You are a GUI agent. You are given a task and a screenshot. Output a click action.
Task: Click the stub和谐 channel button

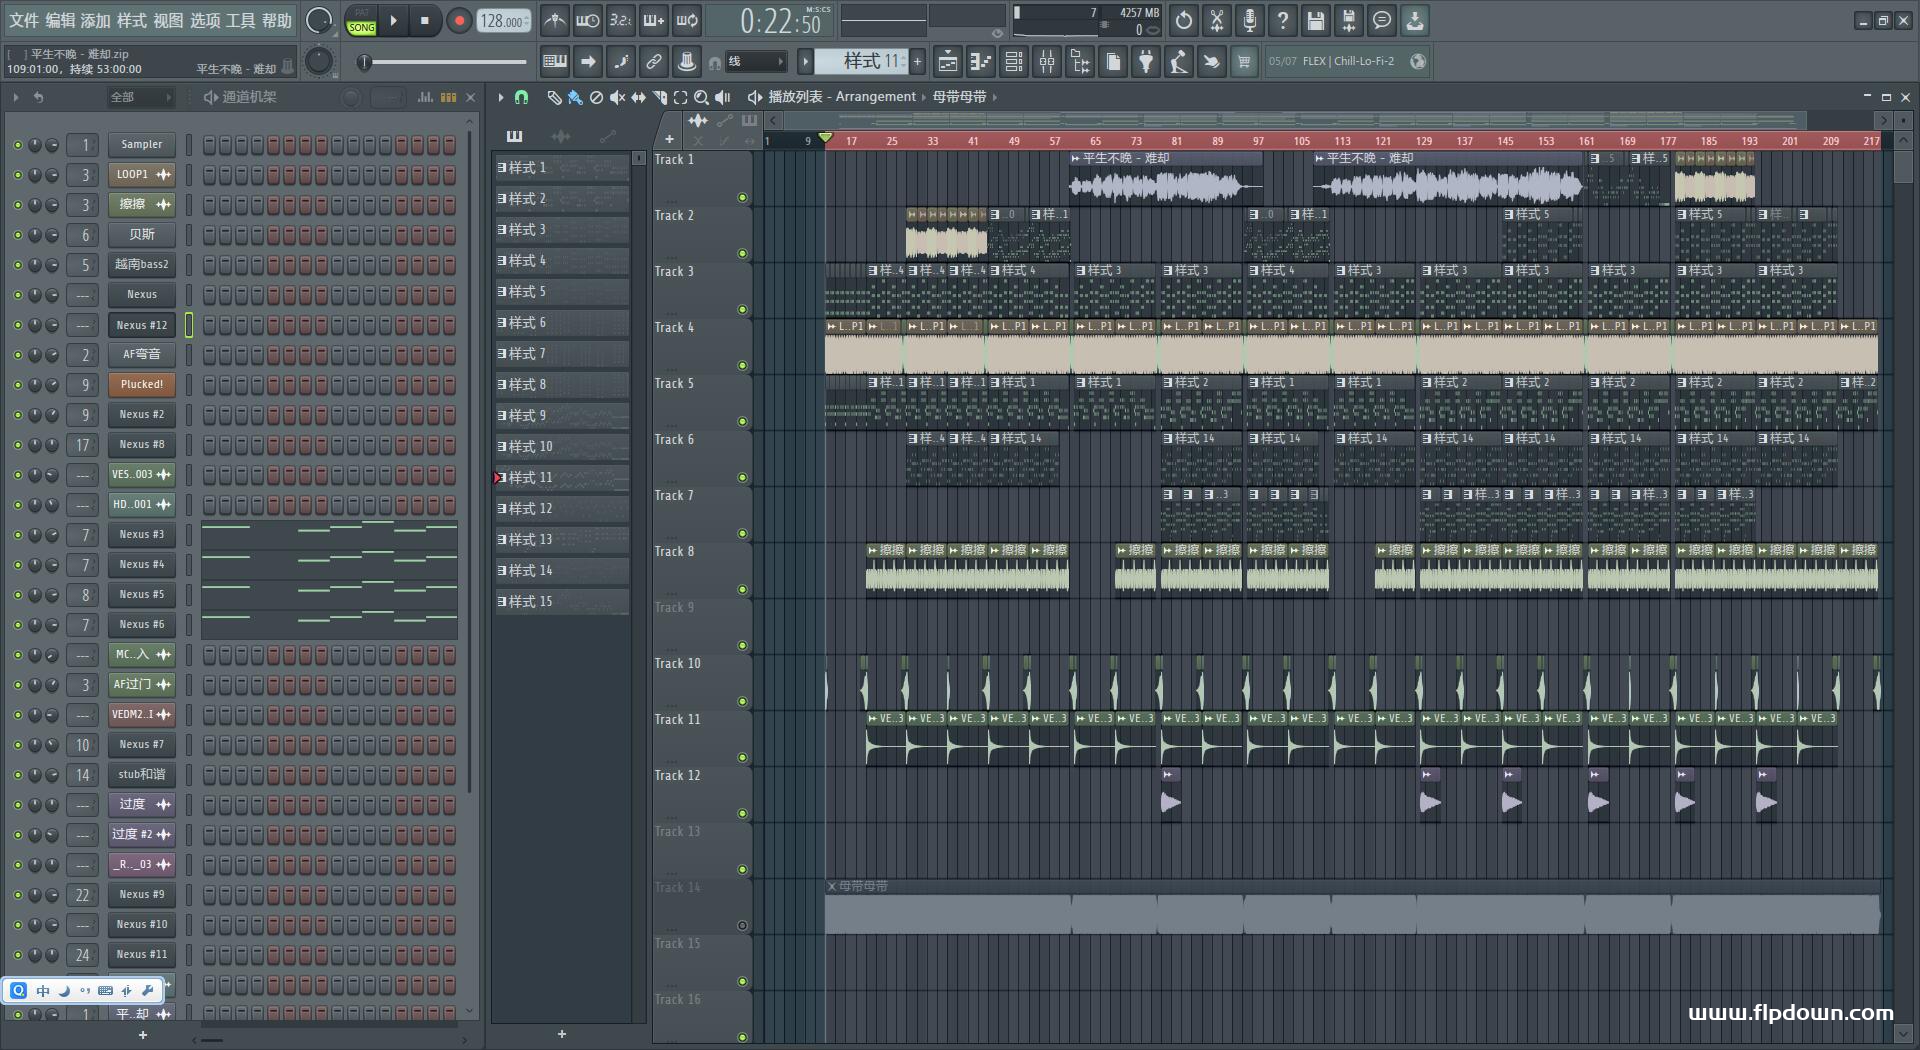tap(142, 775)
